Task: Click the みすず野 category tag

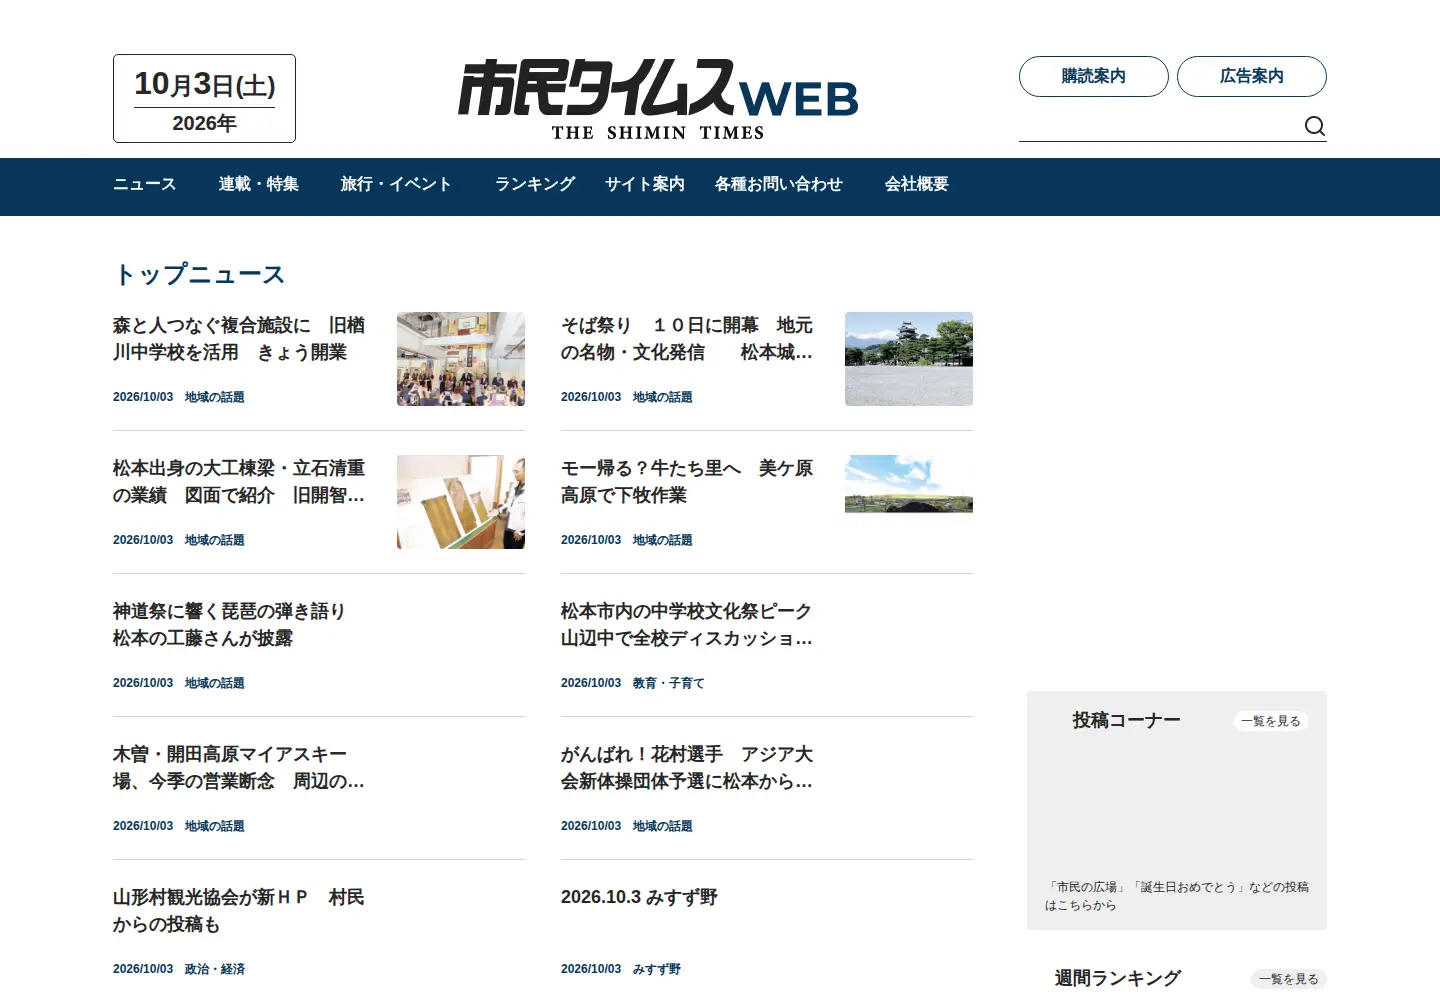Action: click(657, 969)
